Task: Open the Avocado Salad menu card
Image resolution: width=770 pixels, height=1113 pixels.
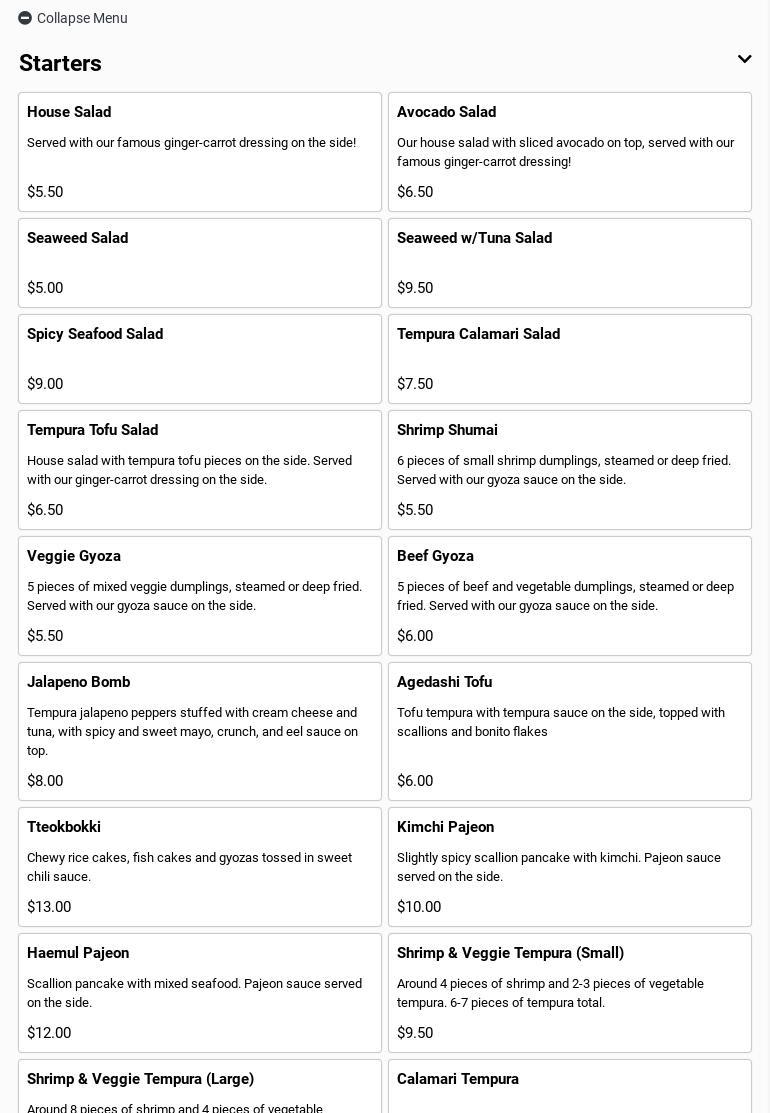Action: tap(570, 152)
